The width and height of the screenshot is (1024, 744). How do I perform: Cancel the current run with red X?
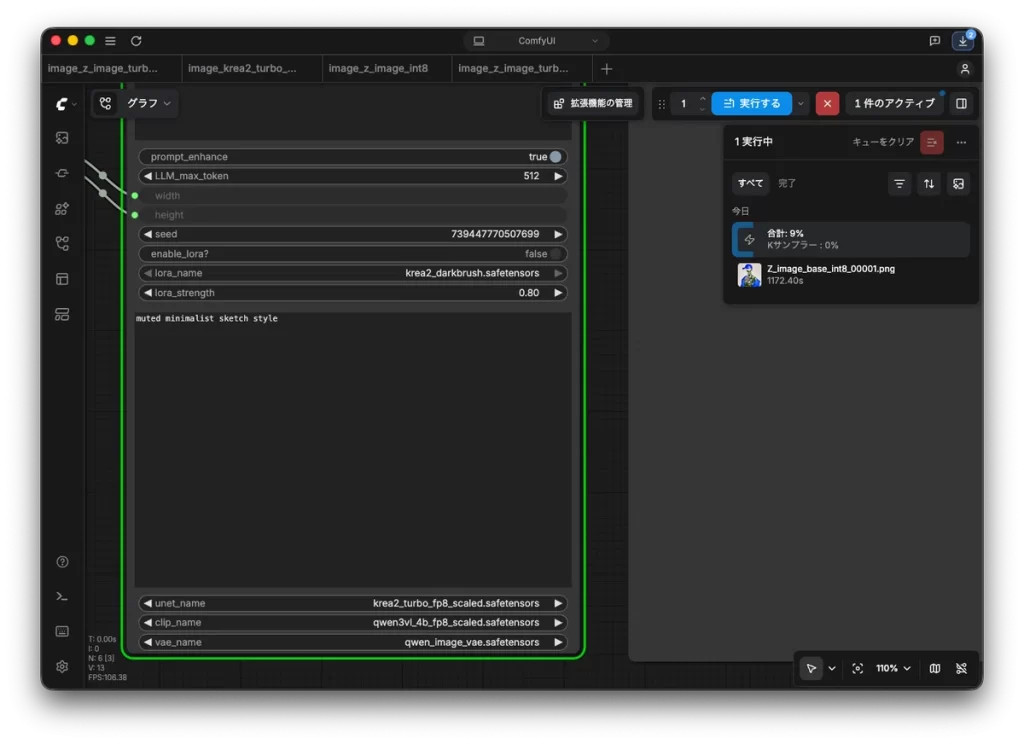[827, 103]
